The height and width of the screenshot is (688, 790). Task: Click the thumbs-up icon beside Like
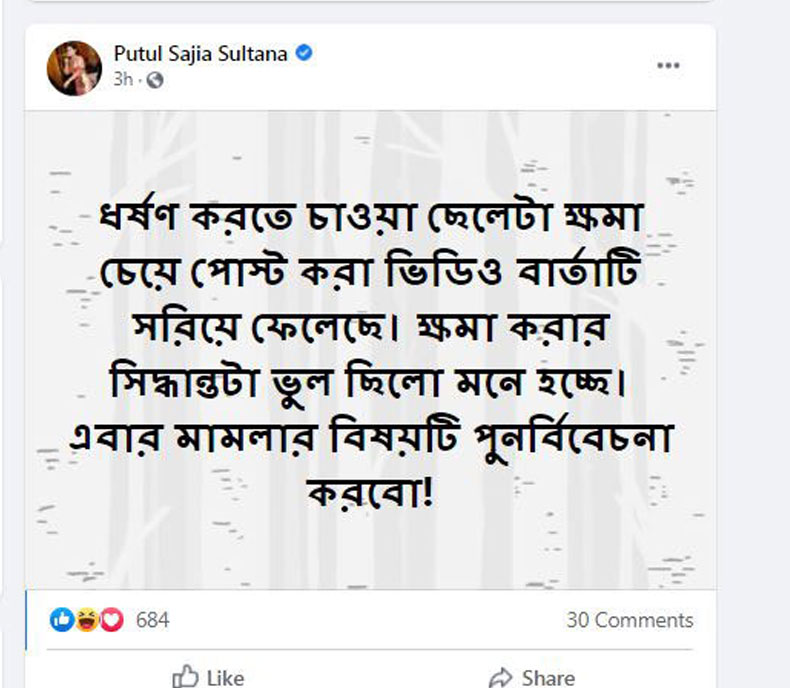[x=185, y=678]
